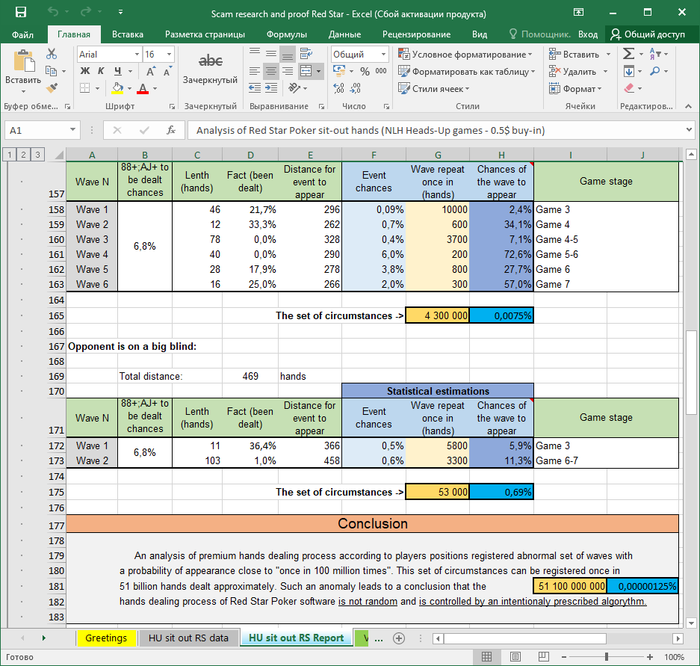Click the merge and center icon
The height and width of the screenshot is (666, 700).
(x=306, y=71)
